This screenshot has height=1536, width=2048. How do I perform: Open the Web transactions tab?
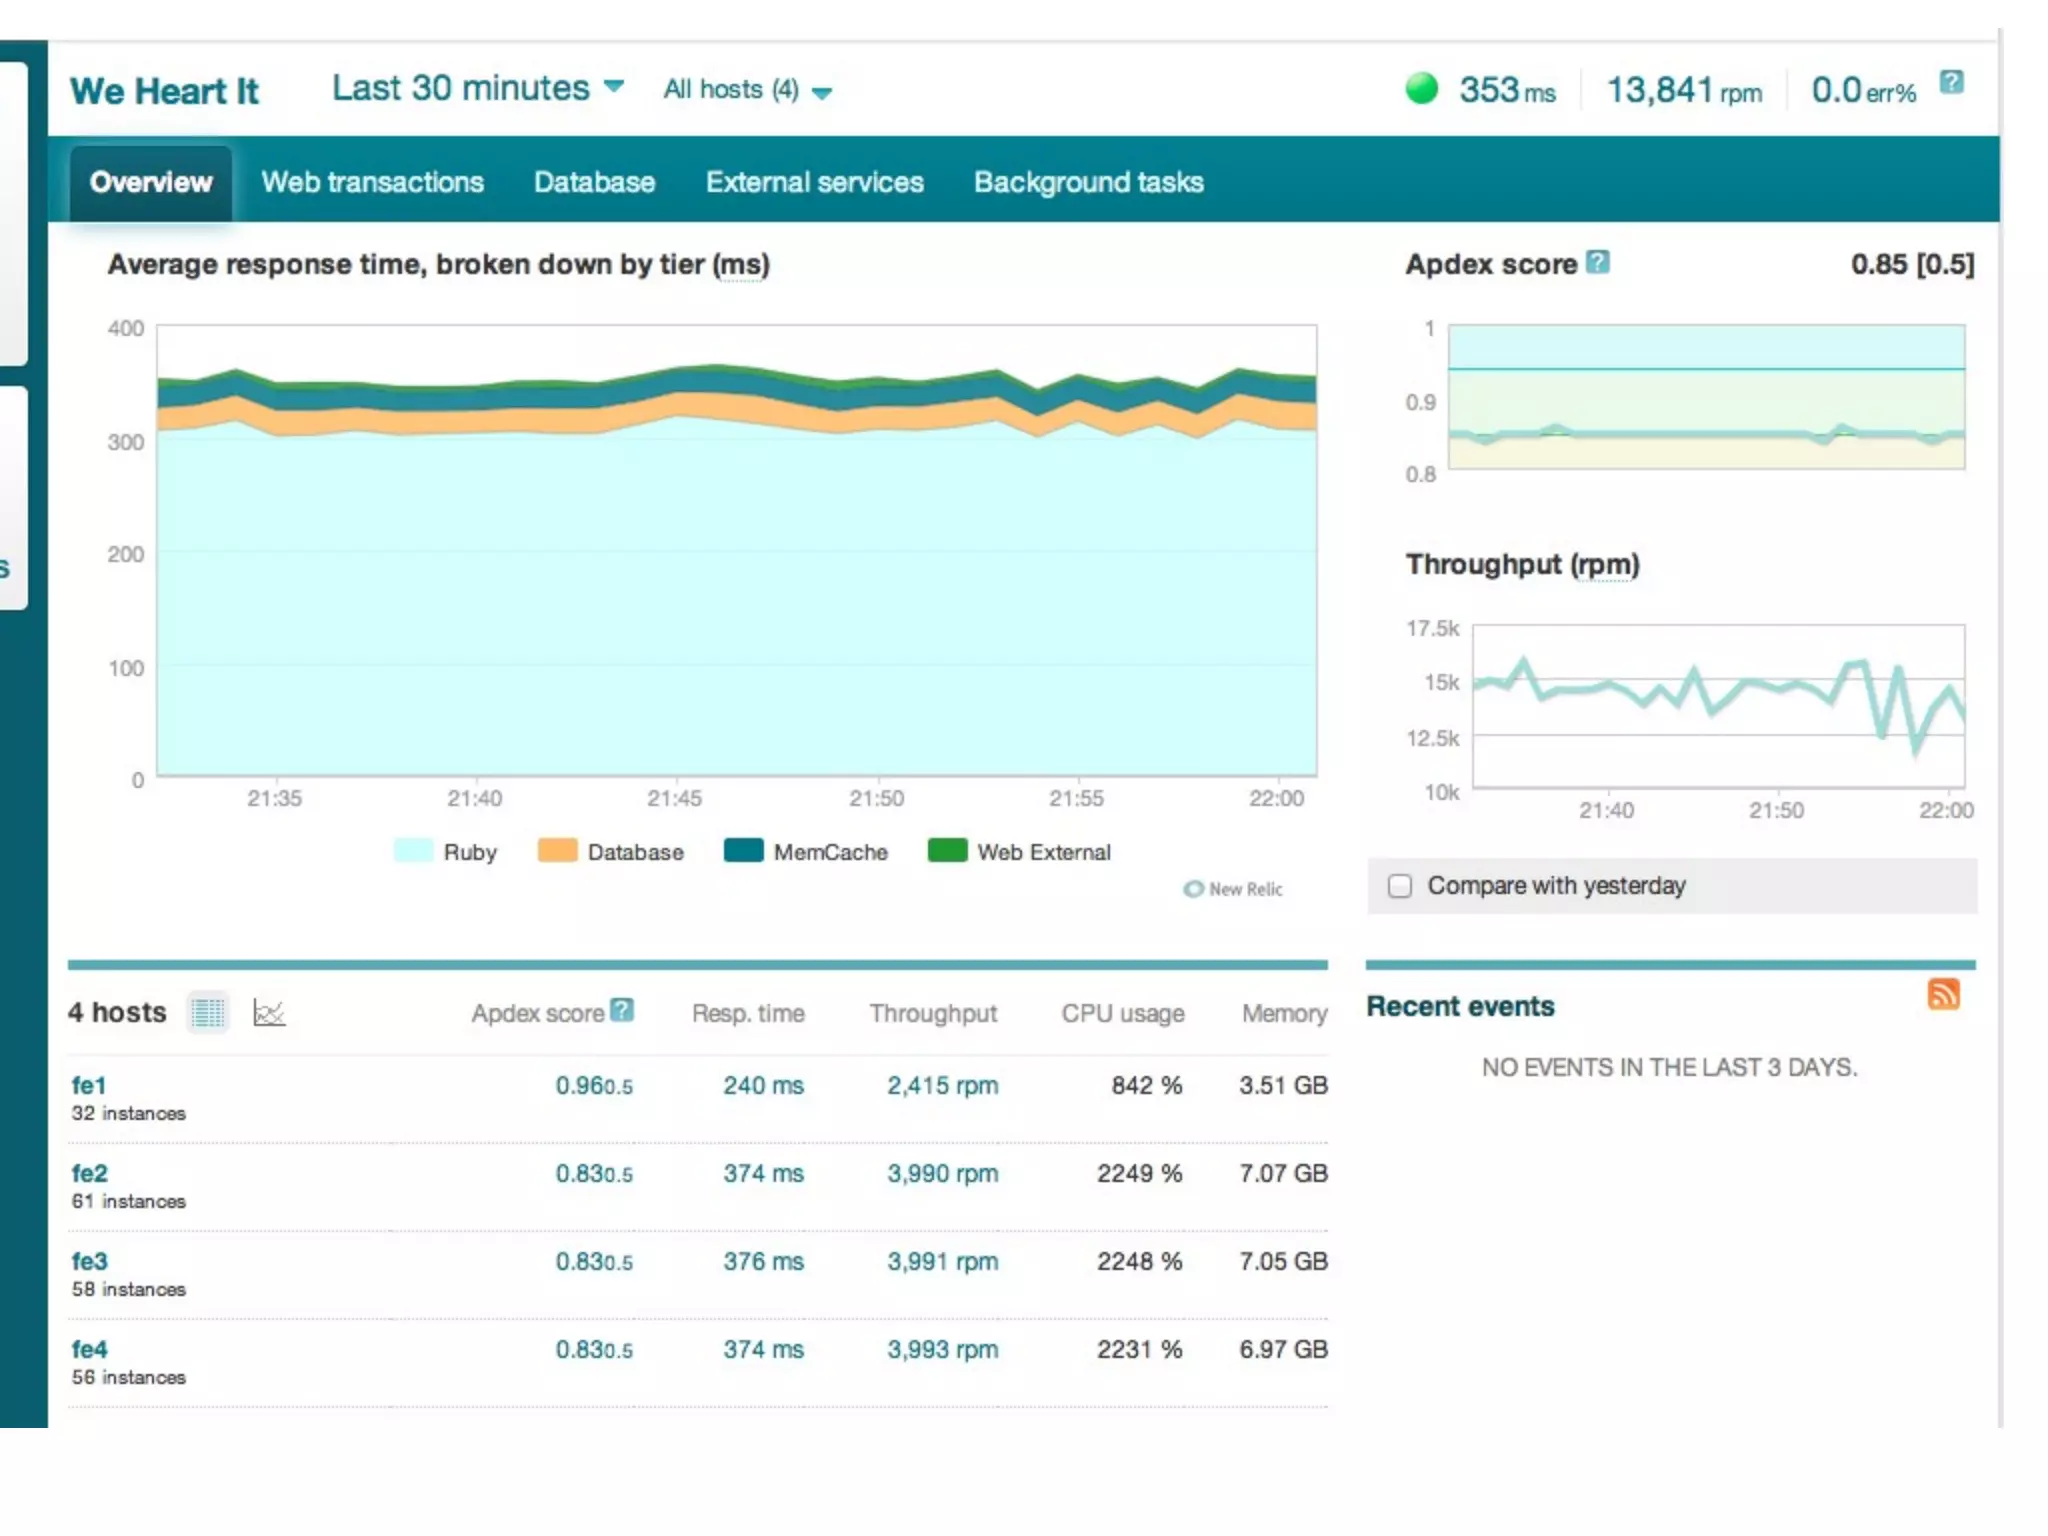pos(372,182)
